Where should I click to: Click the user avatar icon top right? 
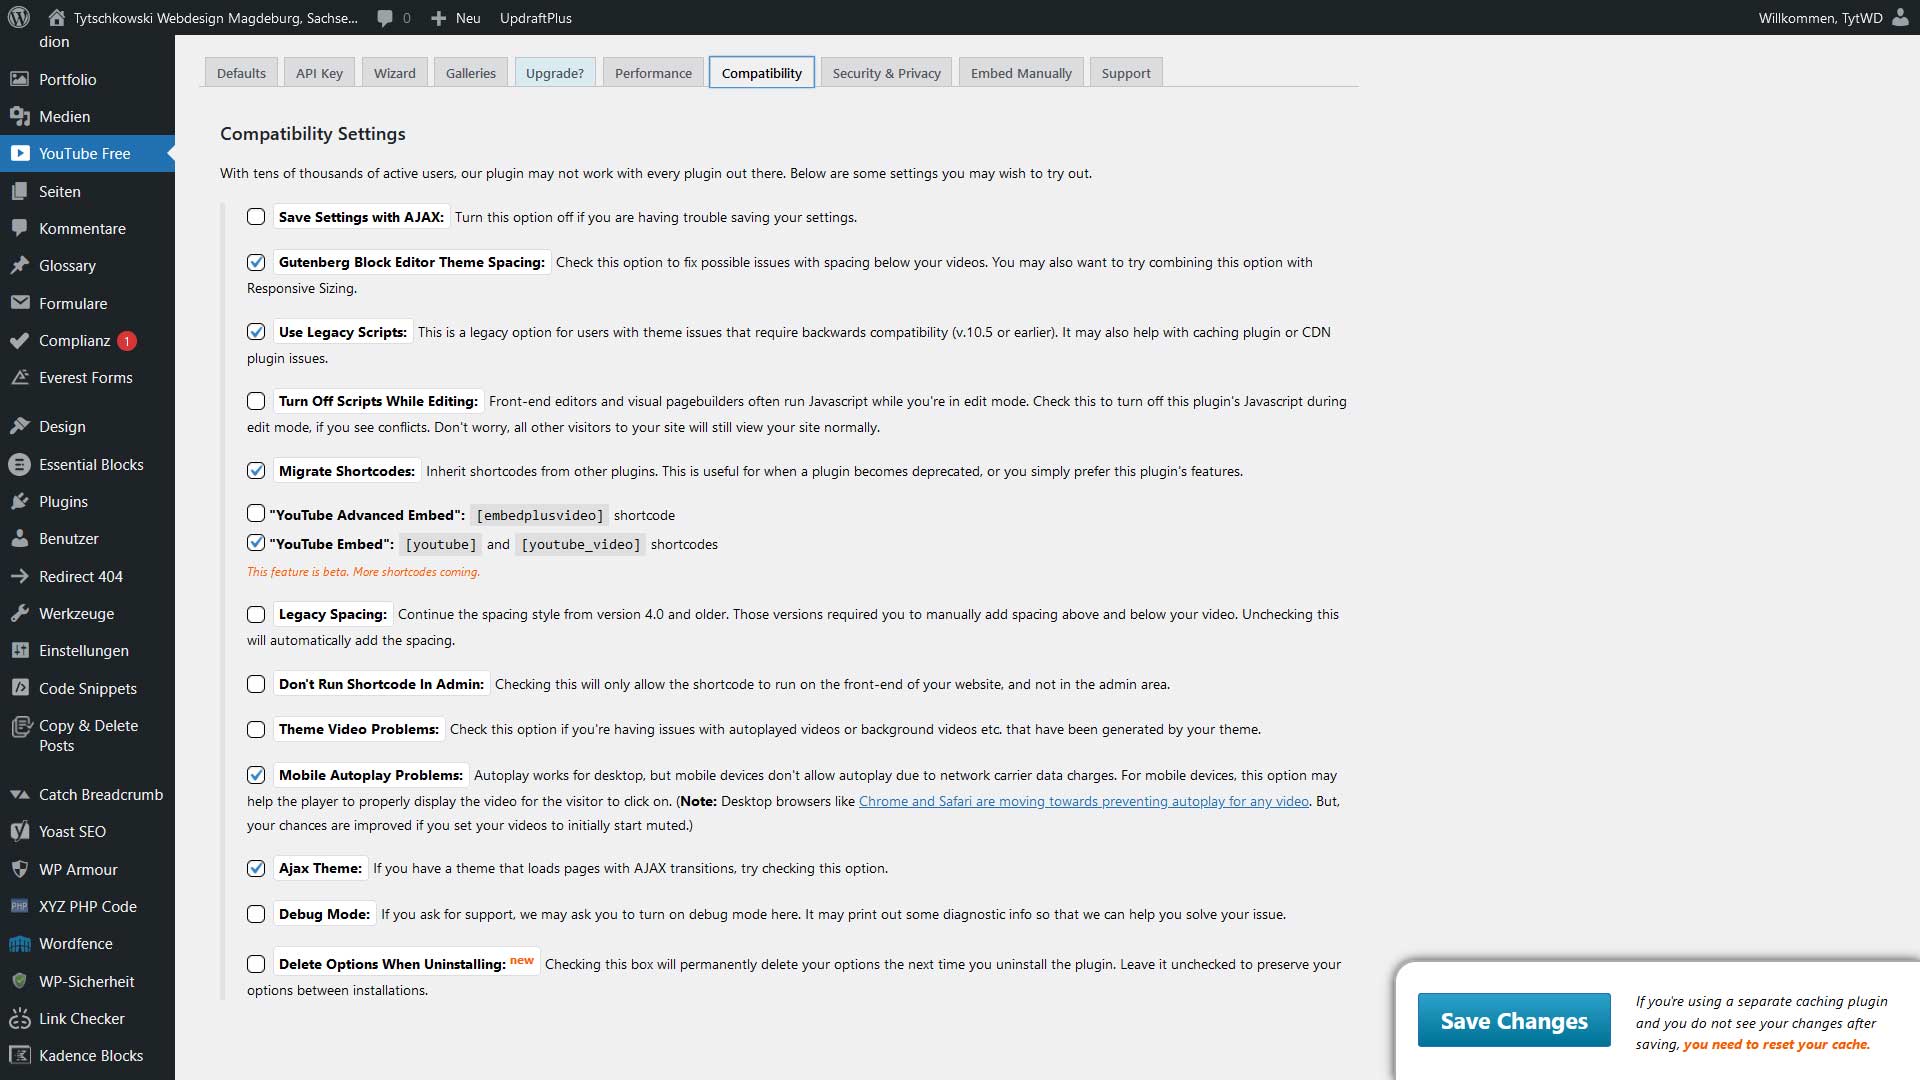[1900, 17]
